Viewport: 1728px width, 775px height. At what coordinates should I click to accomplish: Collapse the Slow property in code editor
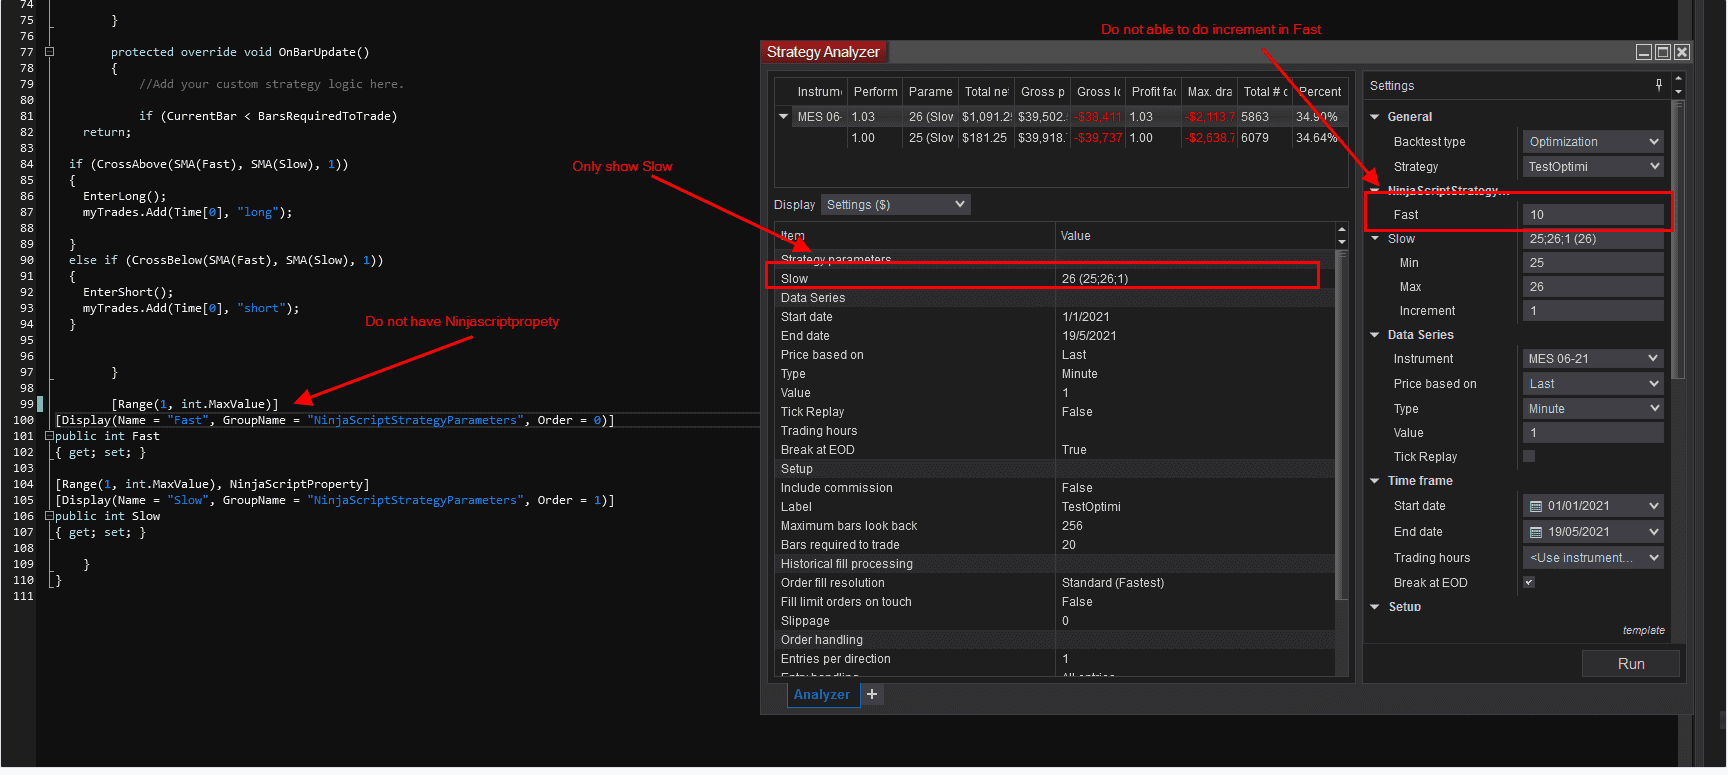pos(49,516)
